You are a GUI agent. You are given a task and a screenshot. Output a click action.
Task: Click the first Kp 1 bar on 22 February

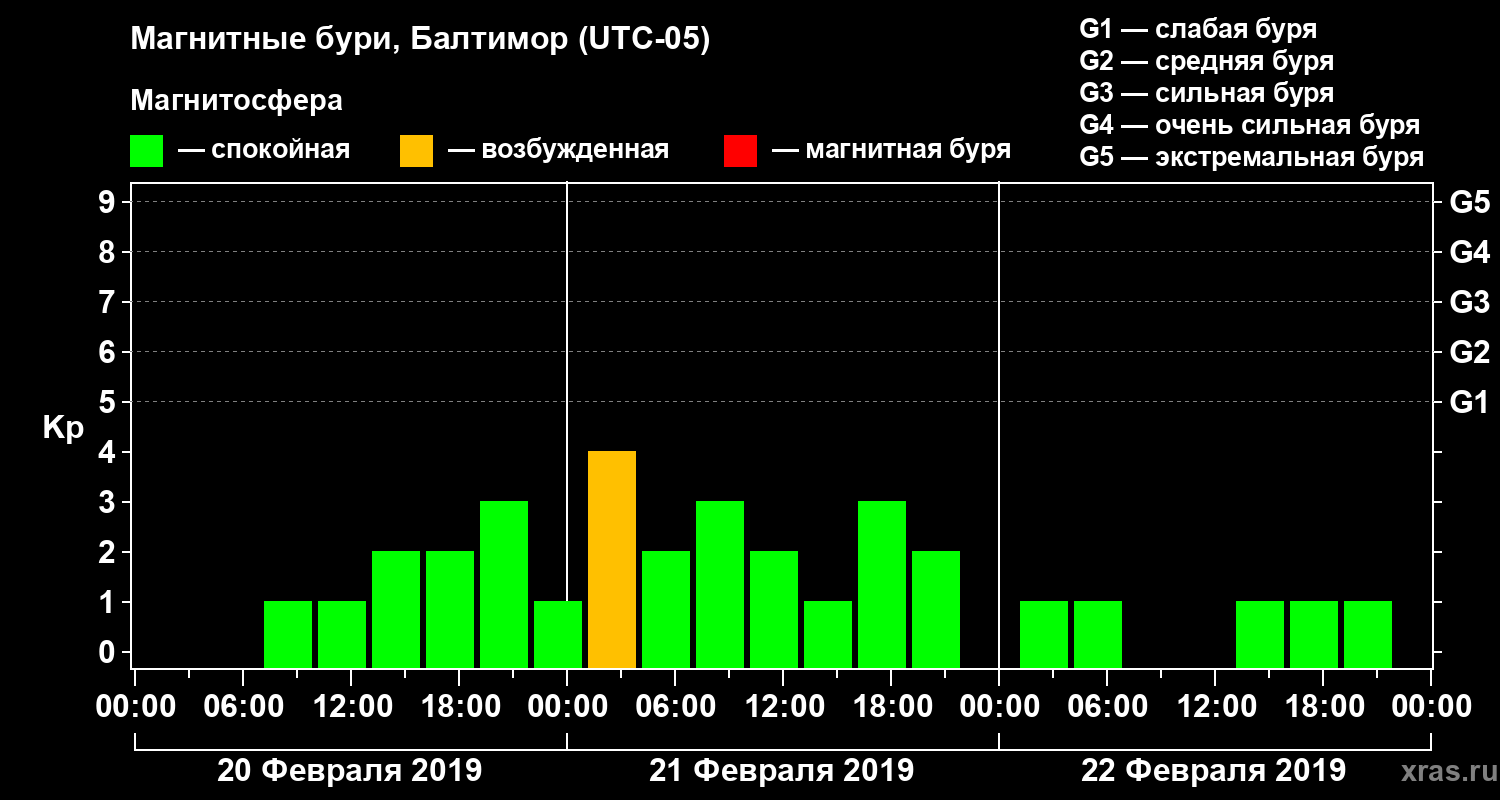tap(1044, 635)
